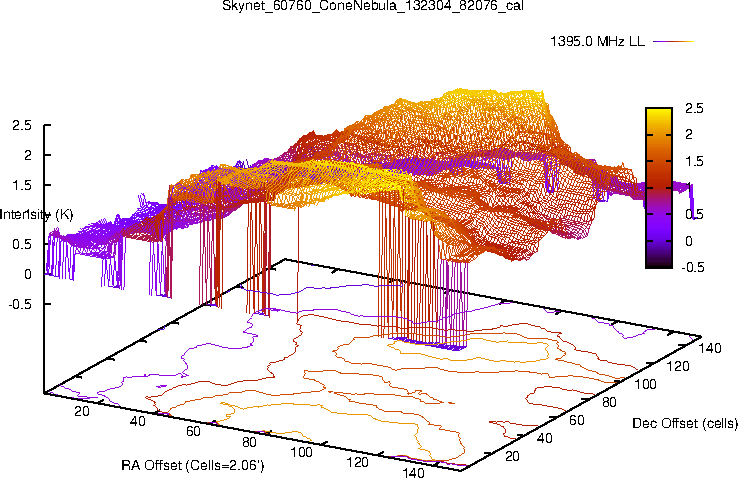
Task: Select the legend entry 1395.0 MHz LL
Action: click(x=597, y=41)
